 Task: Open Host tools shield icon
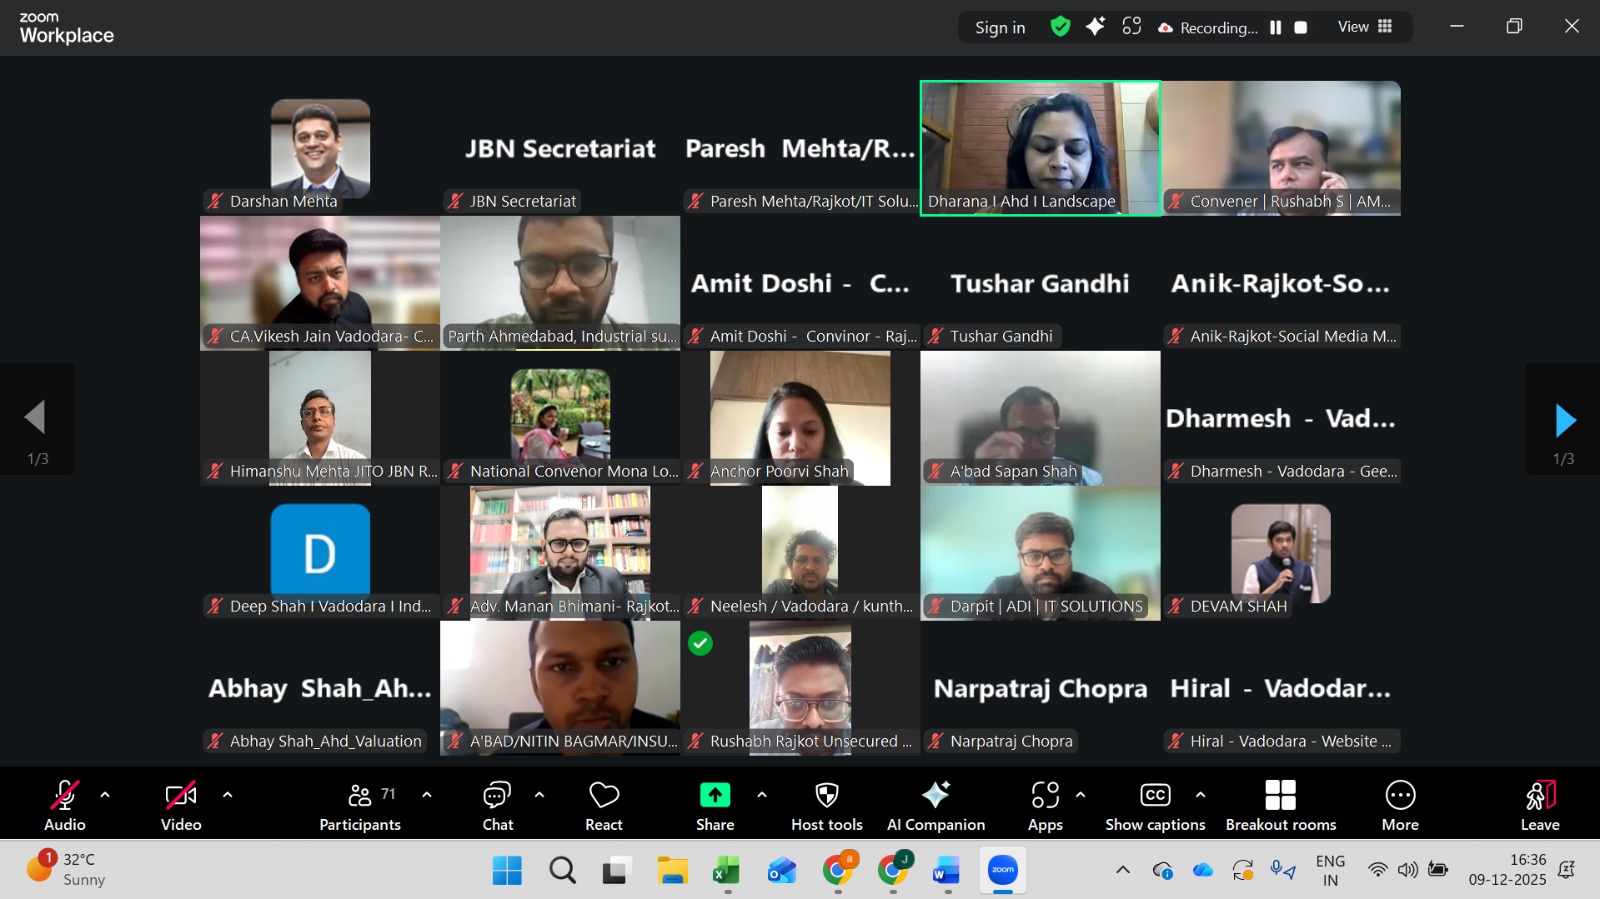[x=826, y=806]
